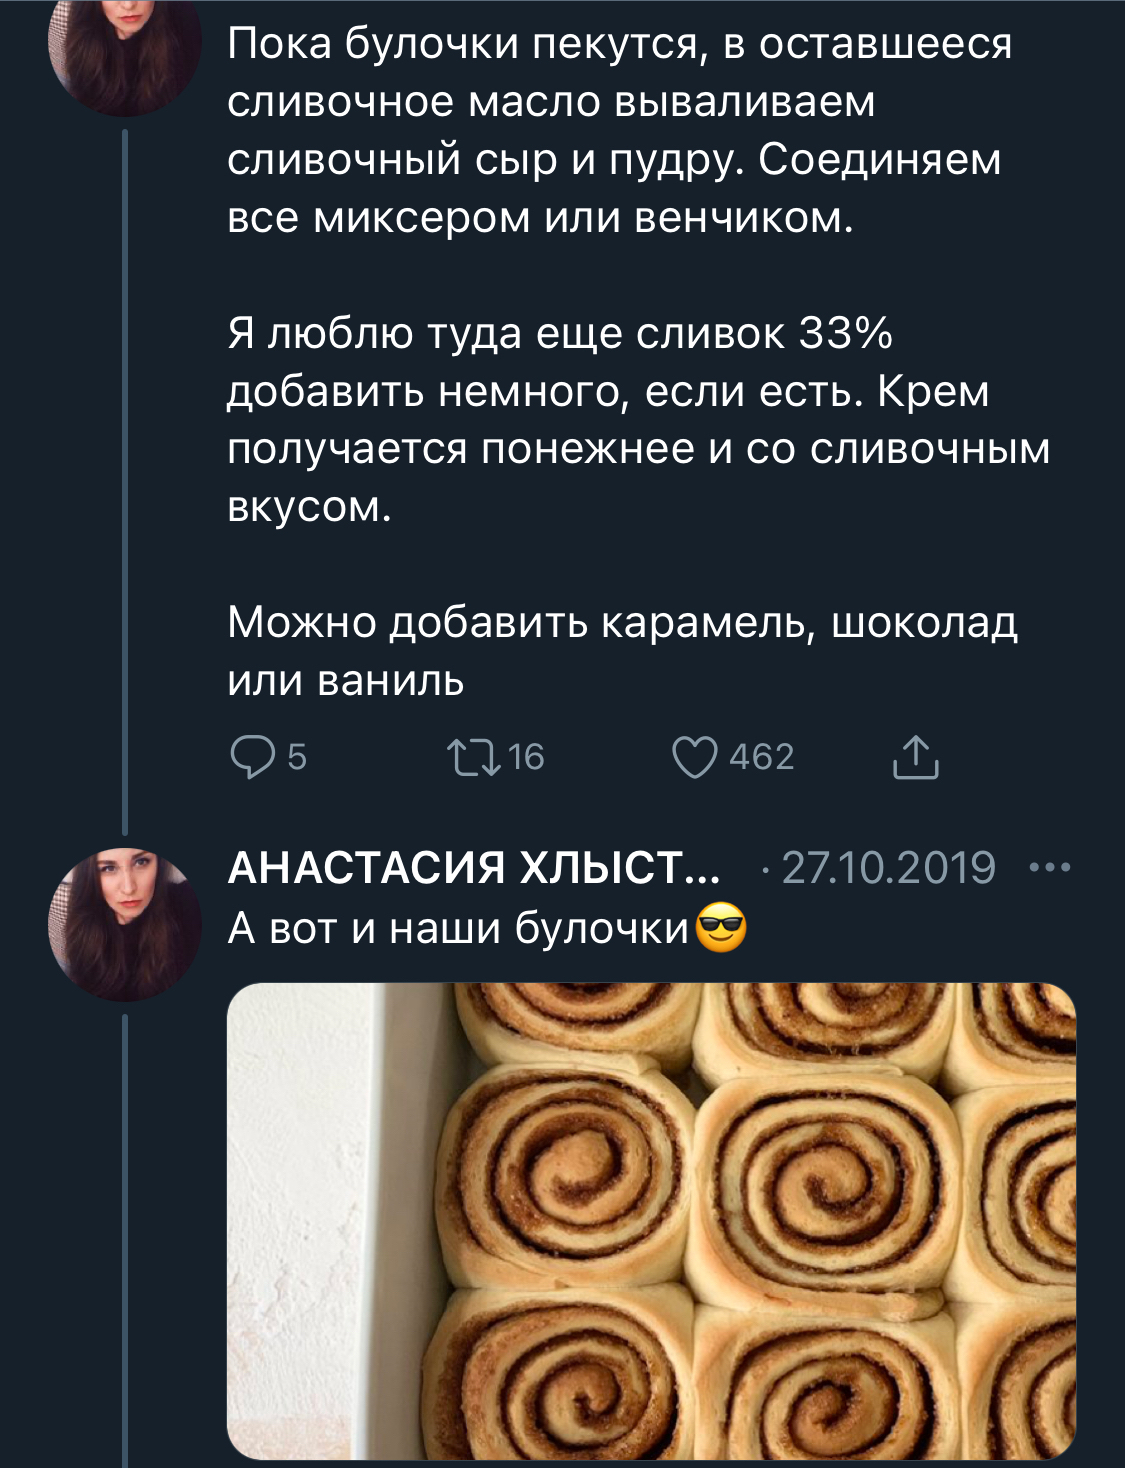Tap the reply speech bubble icon

[x=252, y=757]
